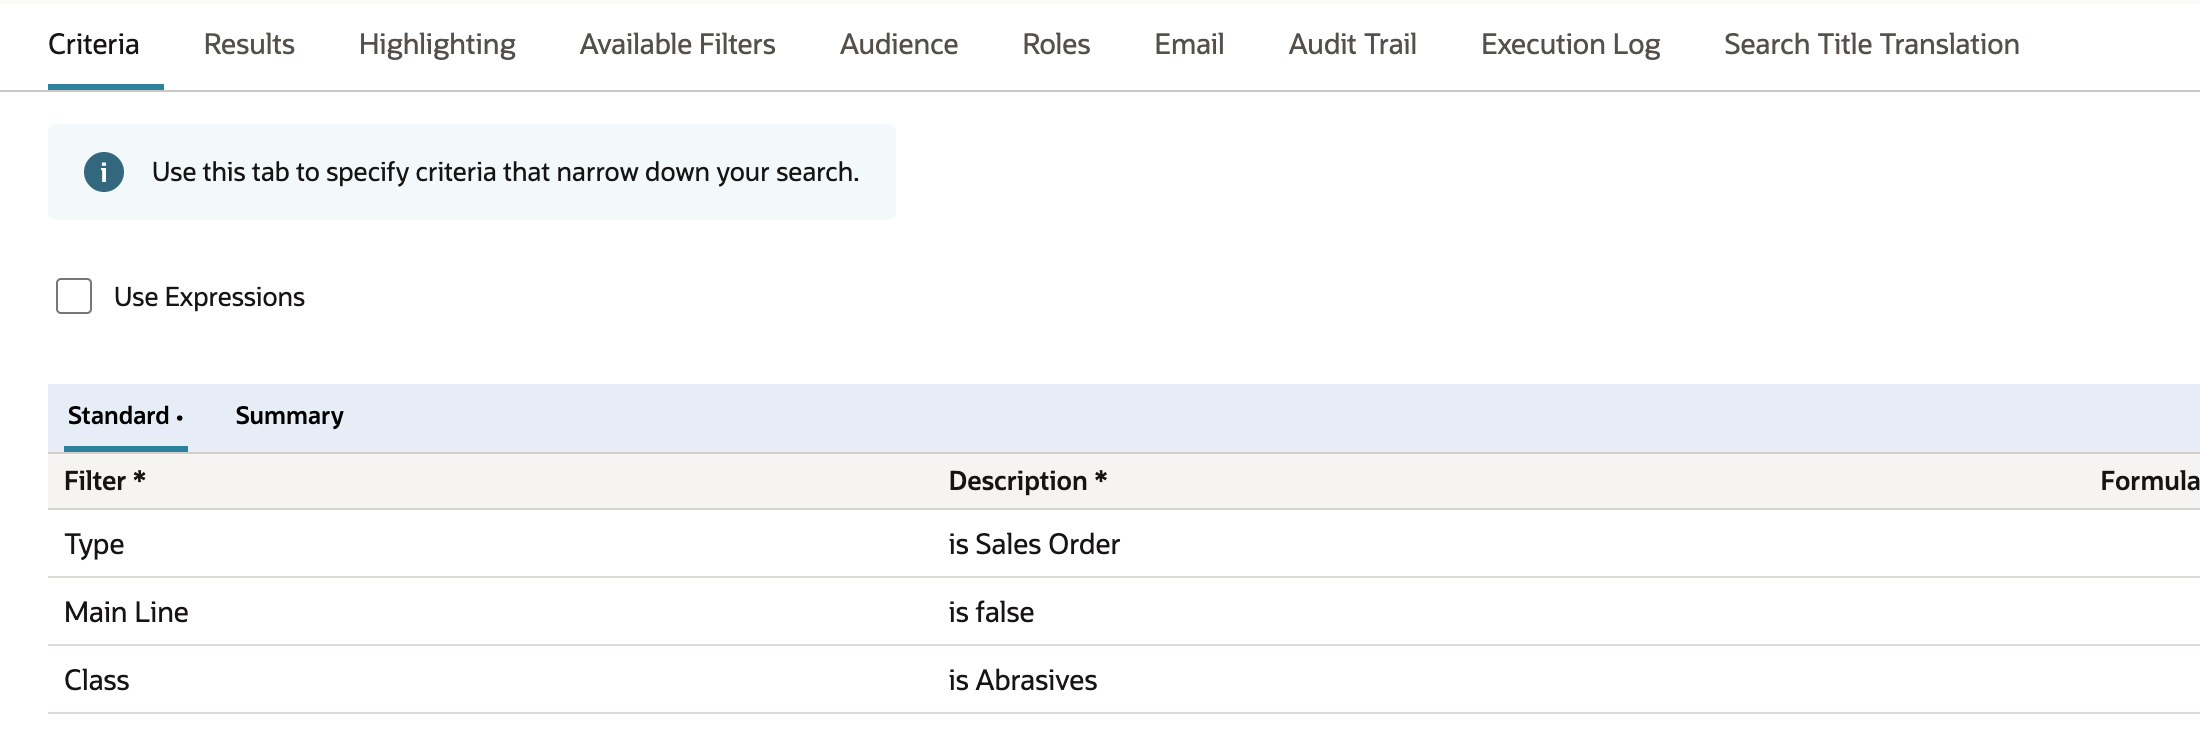Click the 'Use Expressions' label text
Screen dimensions: 2200x740
tap(209, 297)
